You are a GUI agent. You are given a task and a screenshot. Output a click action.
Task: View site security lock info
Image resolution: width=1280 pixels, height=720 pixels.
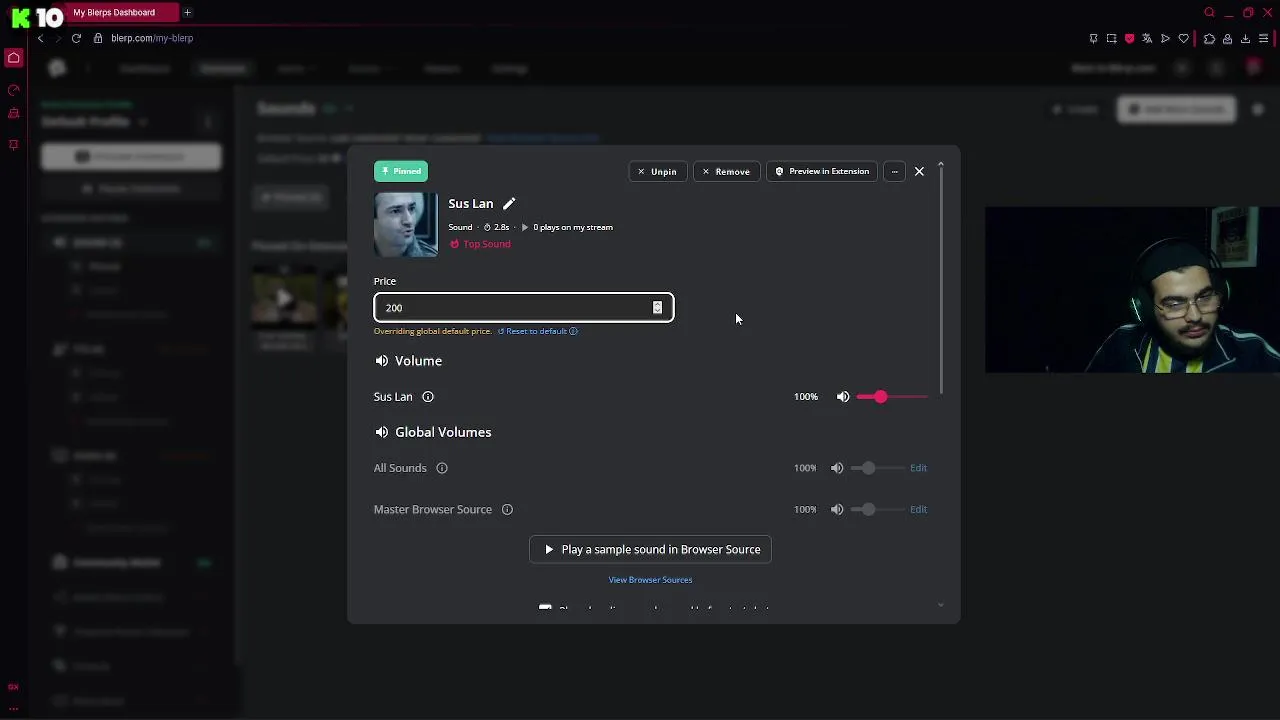(x=98, y=38)
